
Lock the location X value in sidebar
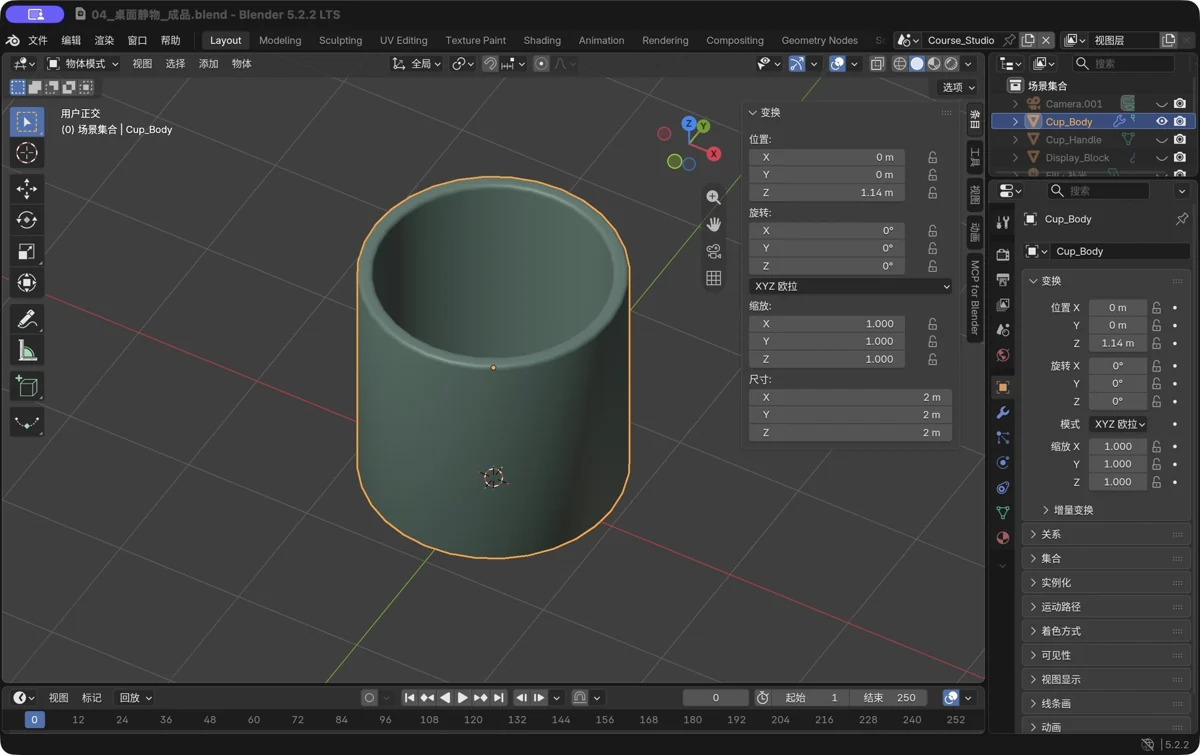click(x=932, y=157)
